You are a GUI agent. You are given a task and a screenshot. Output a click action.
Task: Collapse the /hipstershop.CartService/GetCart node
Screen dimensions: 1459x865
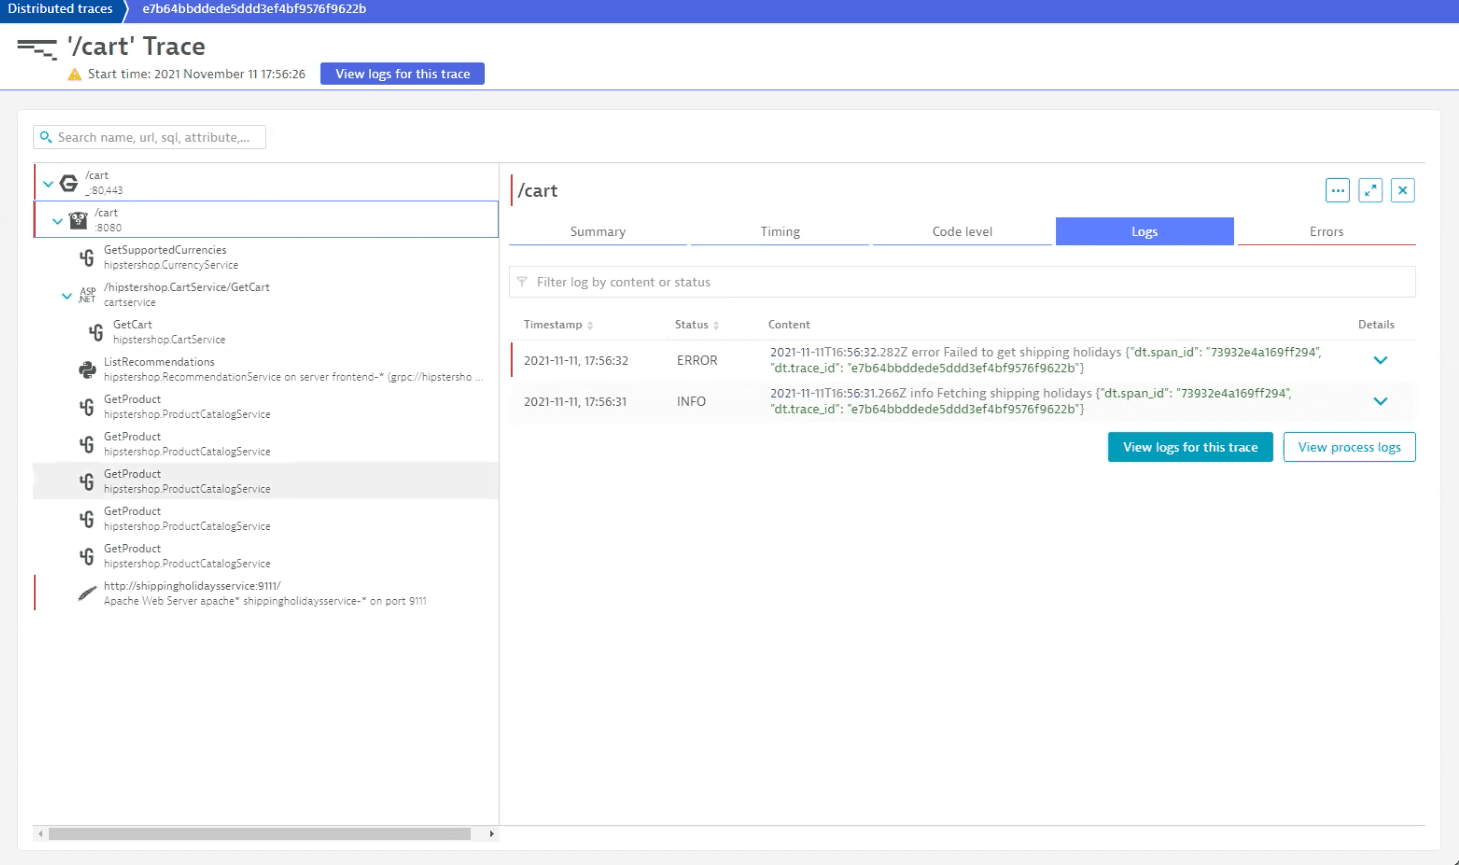coord(66,295)
